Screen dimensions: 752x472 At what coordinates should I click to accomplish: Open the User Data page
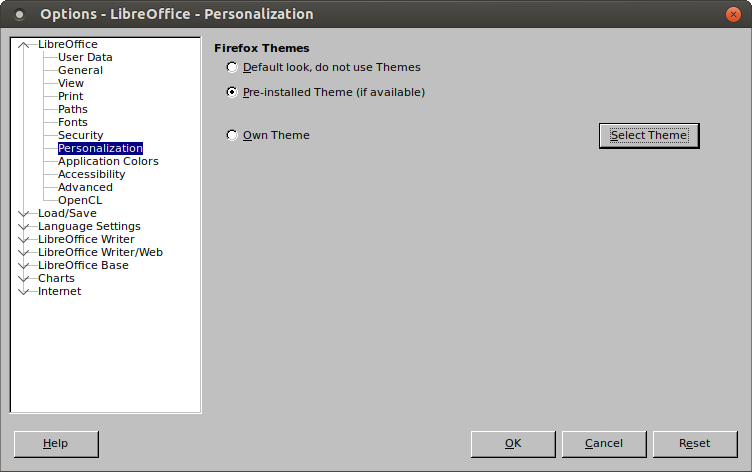[85, 57]
